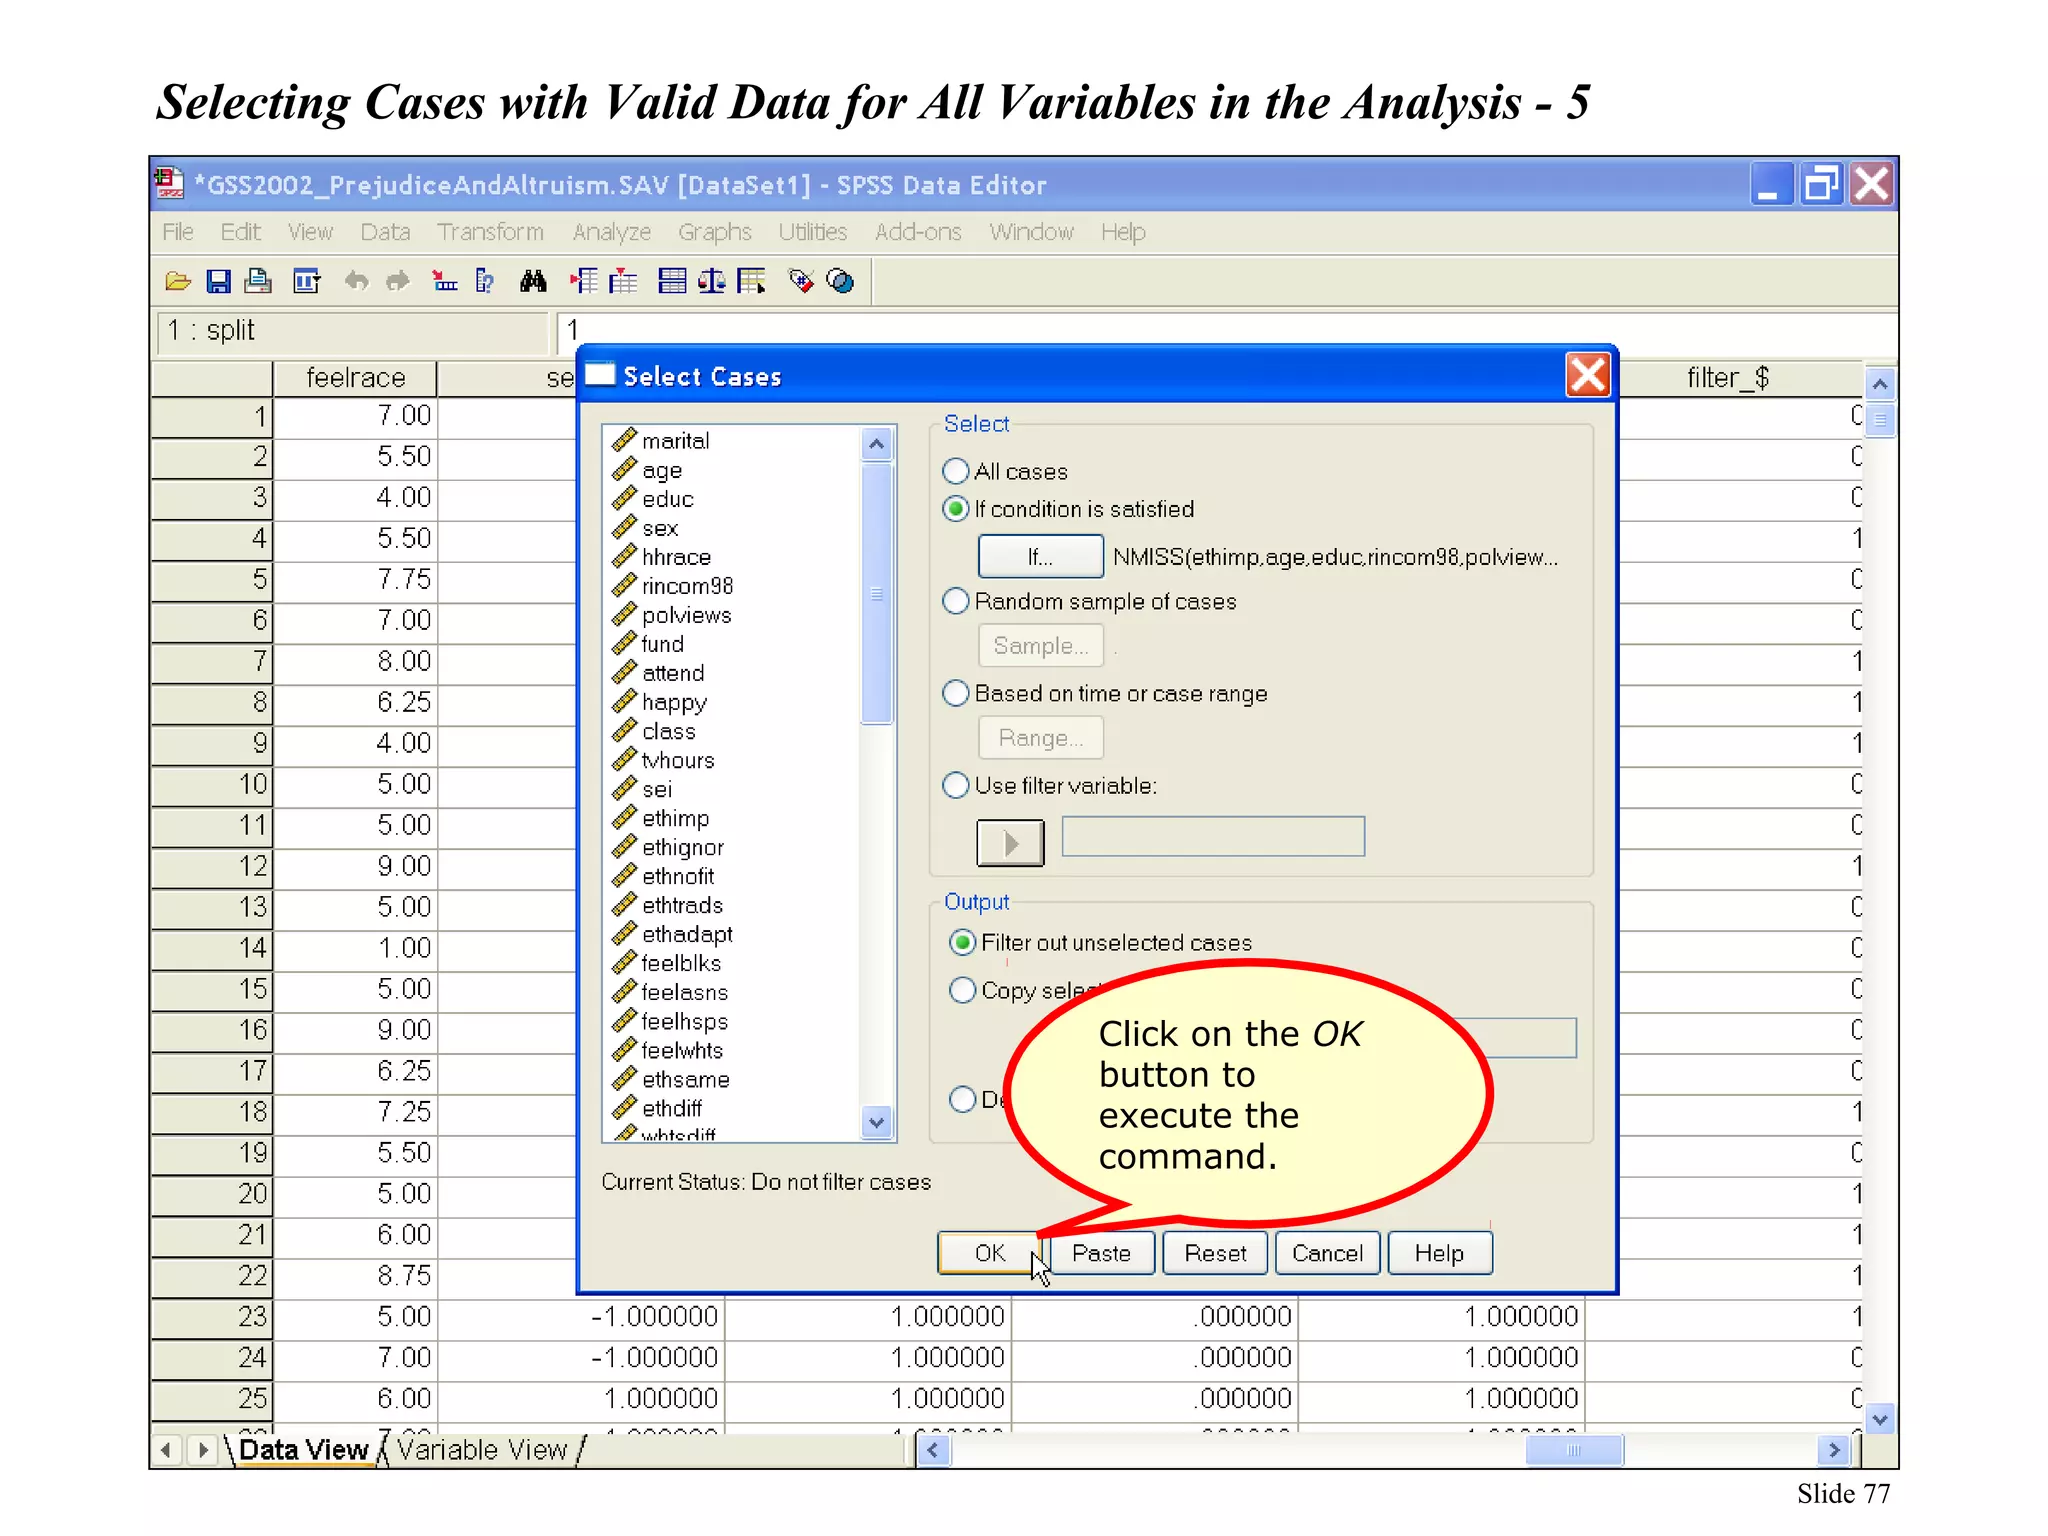Click the Open file folder icon
Image resolution: width=2048 pixels, height=1536 pixels.
(x=178, y=282)
